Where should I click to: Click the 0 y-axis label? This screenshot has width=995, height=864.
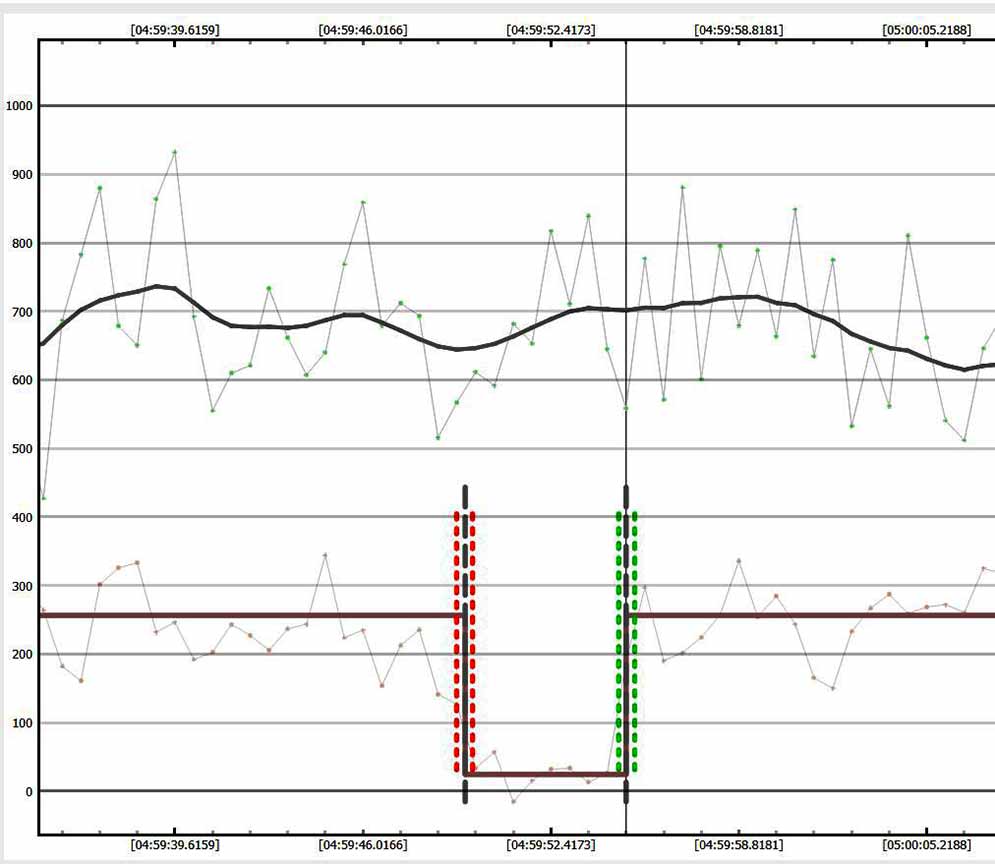29,792
